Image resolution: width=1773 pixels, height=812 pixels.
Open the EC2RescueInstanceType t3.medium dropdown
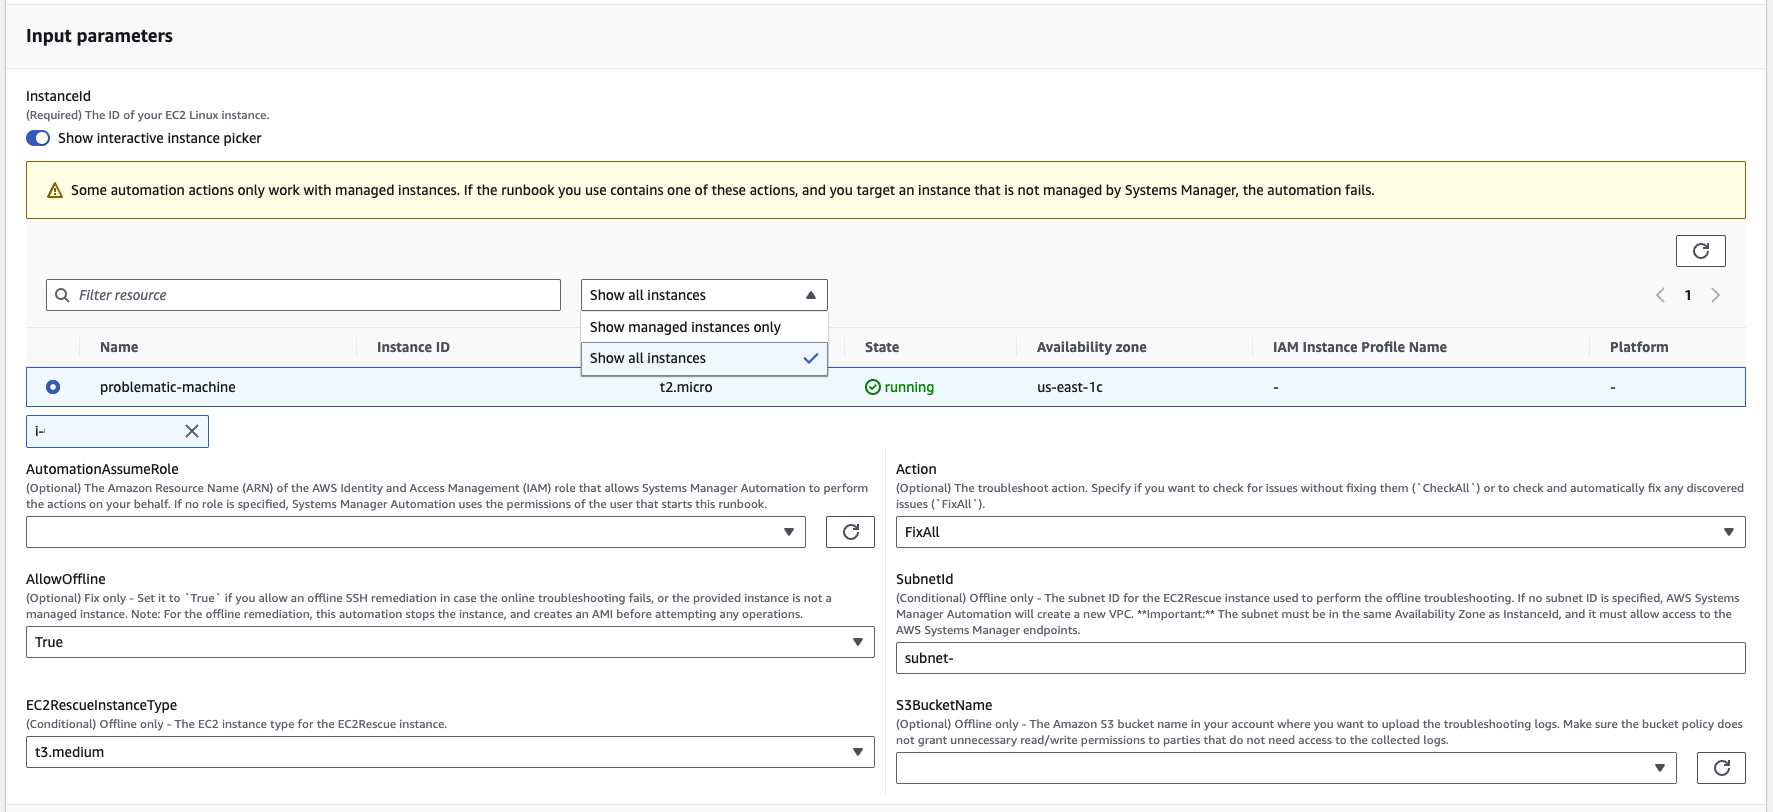(x=450, y=752)
